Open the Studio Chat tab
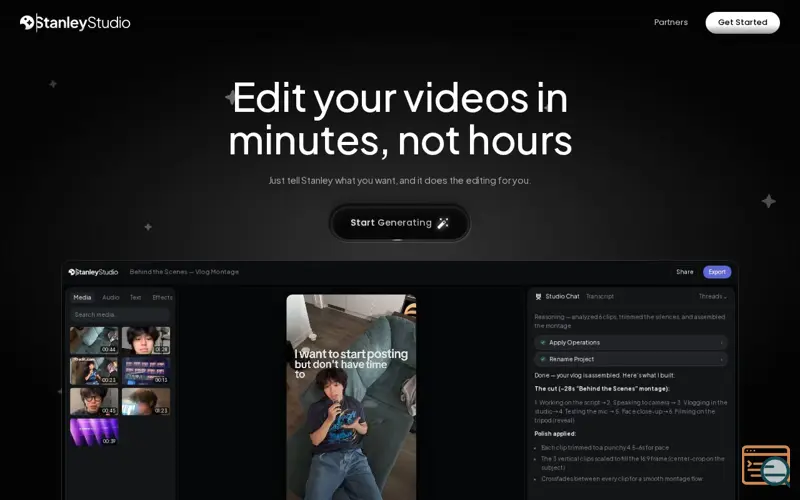 pos(562,296)
